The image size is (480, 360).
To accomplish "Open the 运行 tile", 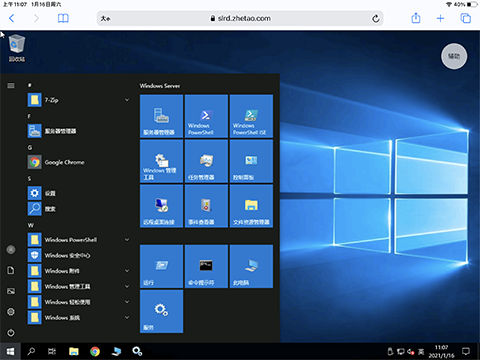I will point(161,266).
